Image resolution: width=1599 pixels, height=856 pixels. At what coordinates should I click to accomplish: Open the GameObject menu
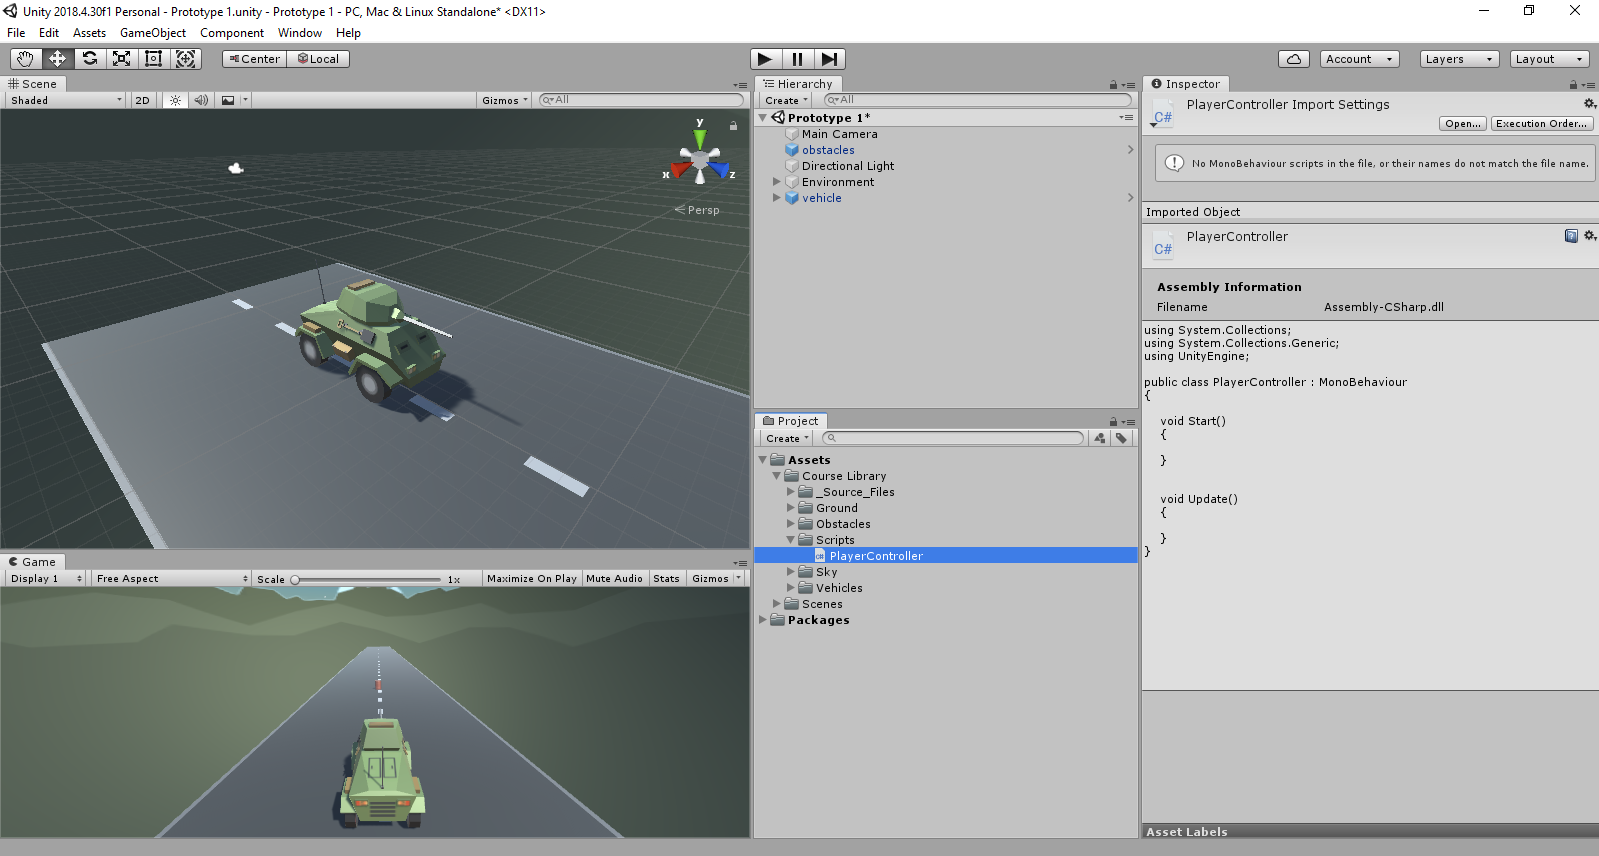(x=153, y=33)
